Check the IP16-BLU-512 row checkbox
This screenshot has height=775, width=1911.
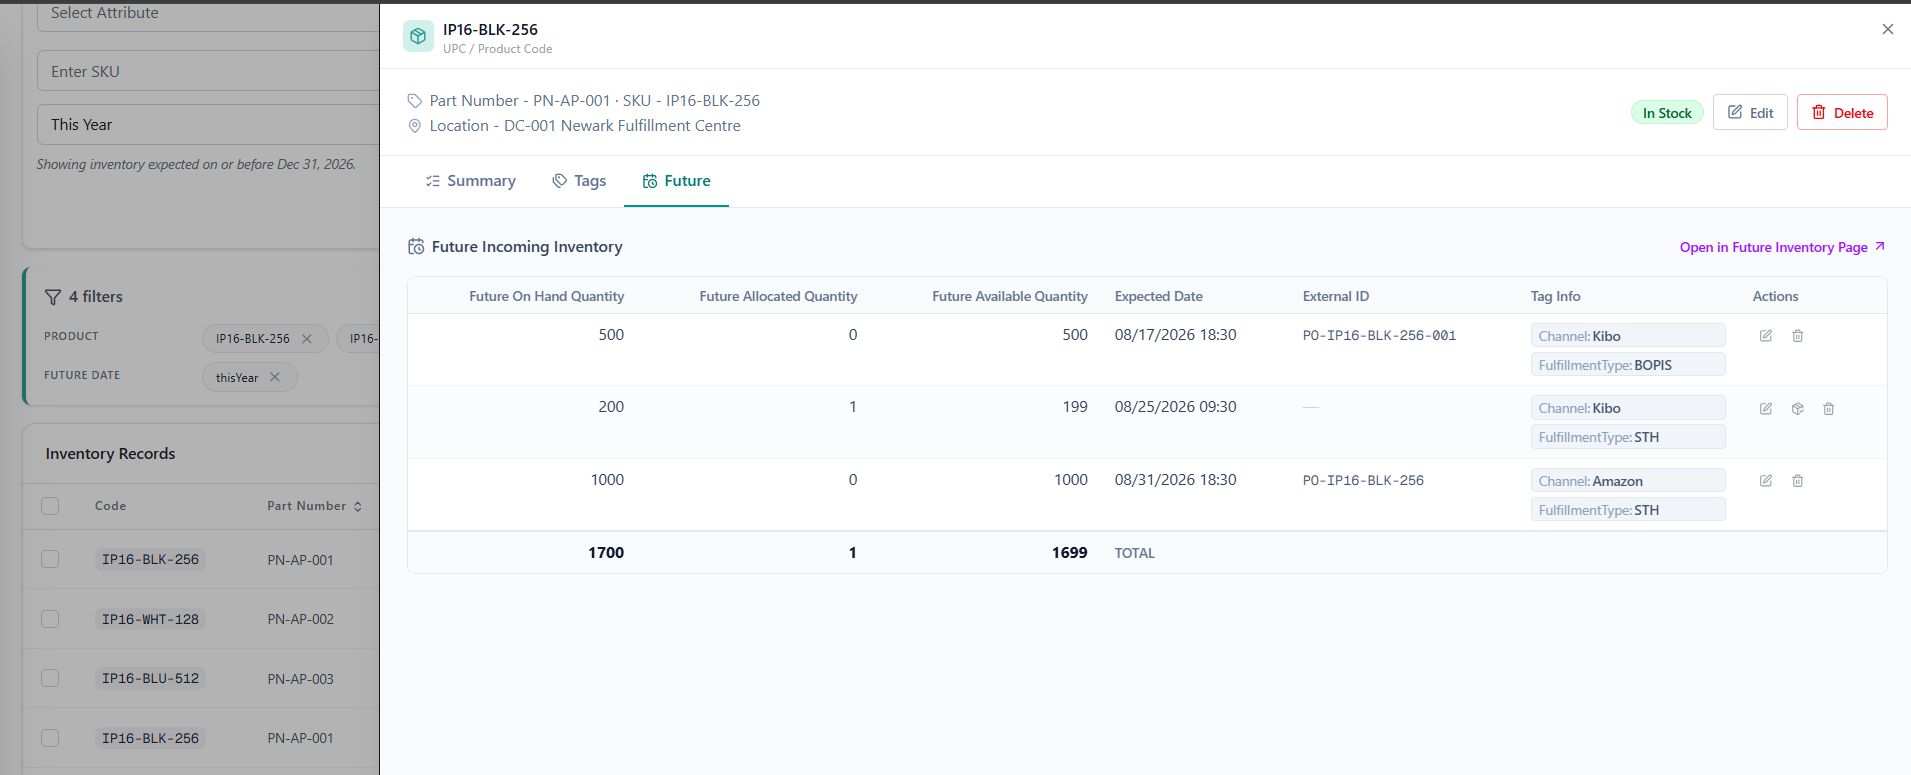(50, 678)
